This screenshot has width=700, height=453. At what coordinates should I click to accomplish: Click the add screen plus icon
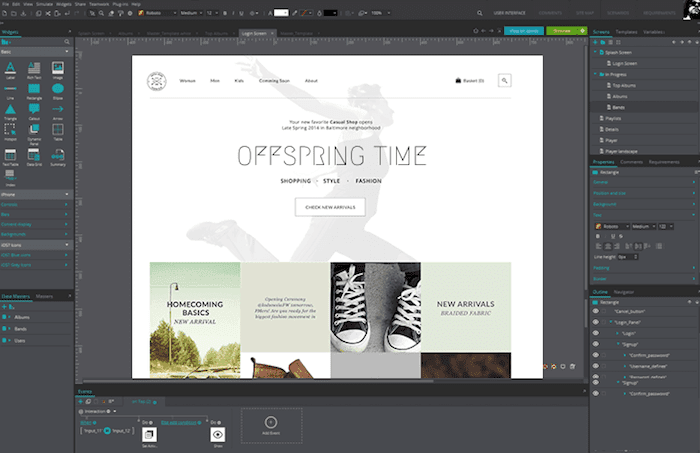595,42
